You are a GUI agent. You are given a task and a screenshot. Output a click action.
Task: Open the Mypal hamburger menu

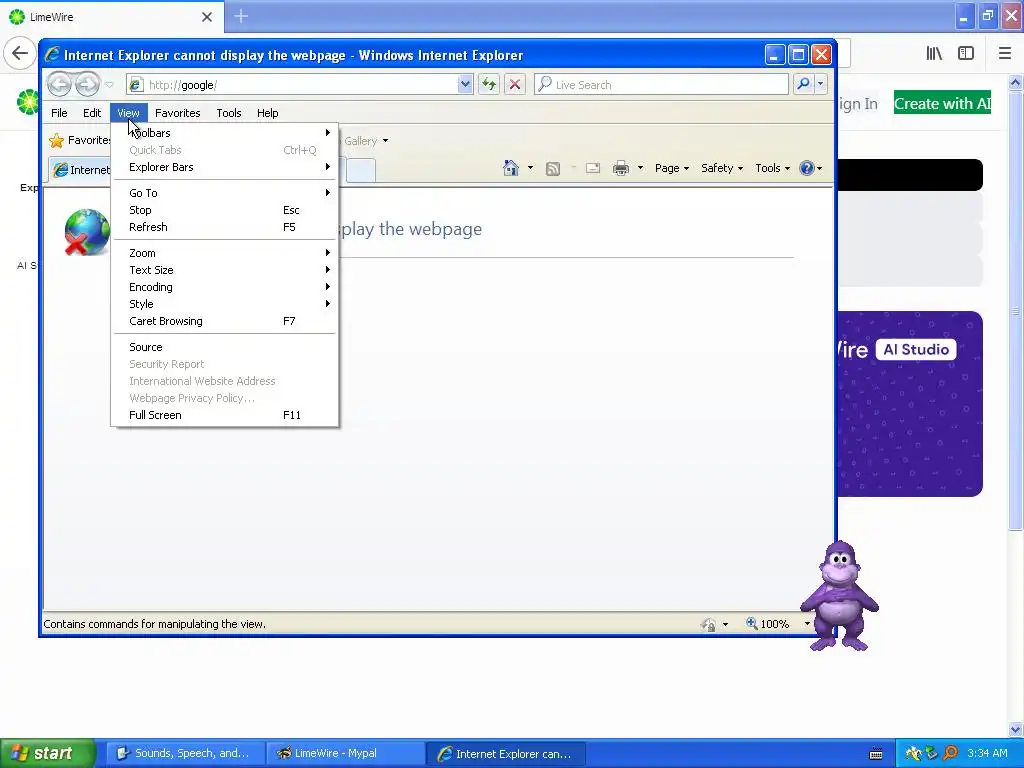pos(1005,54)
